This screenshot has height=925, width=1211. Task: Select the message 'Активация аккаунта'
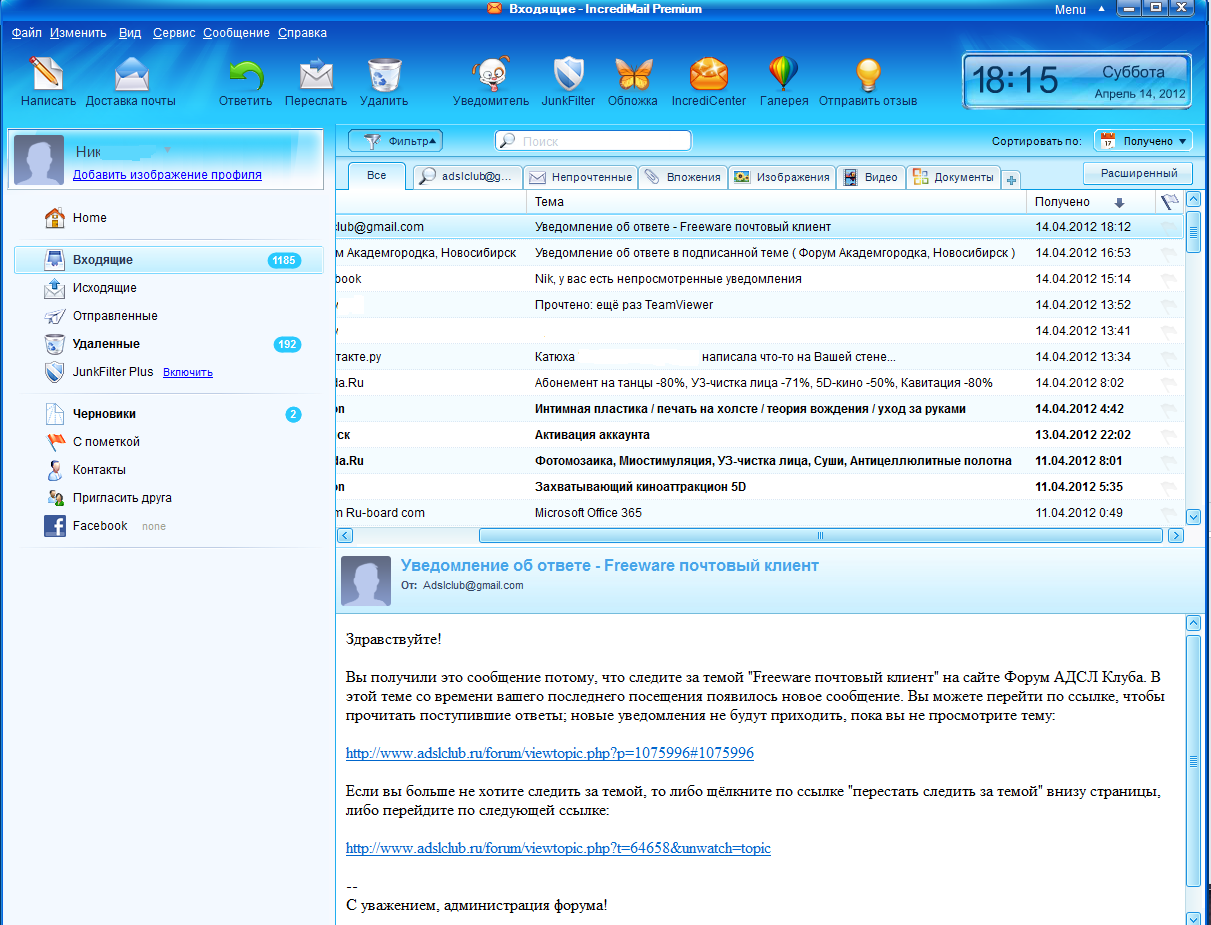[760, 435]
